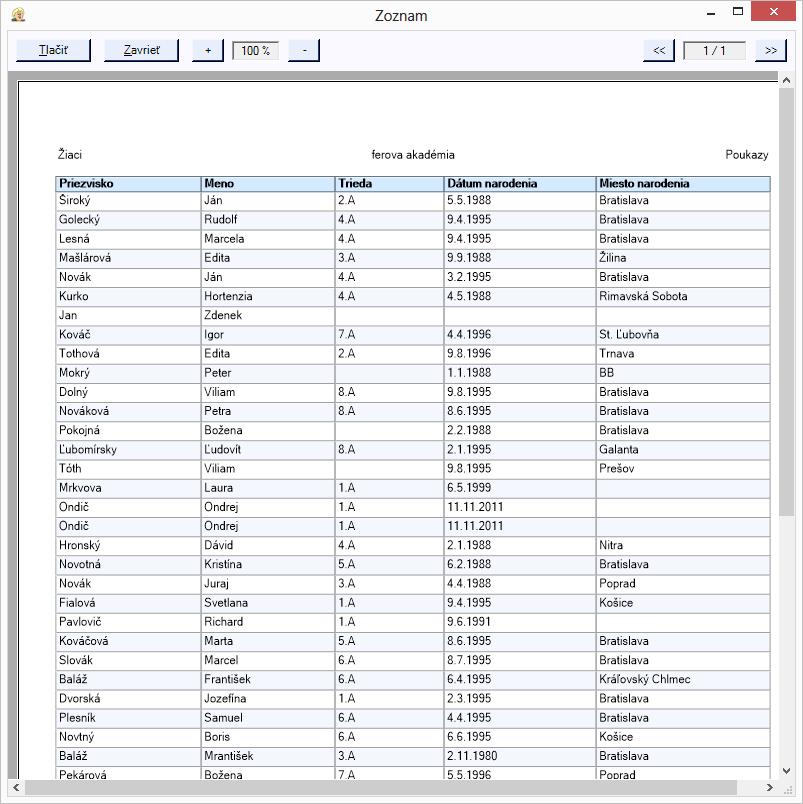Click the Kováč surname cell
This screenshot has height=804, width=803.
coord(128,335)
